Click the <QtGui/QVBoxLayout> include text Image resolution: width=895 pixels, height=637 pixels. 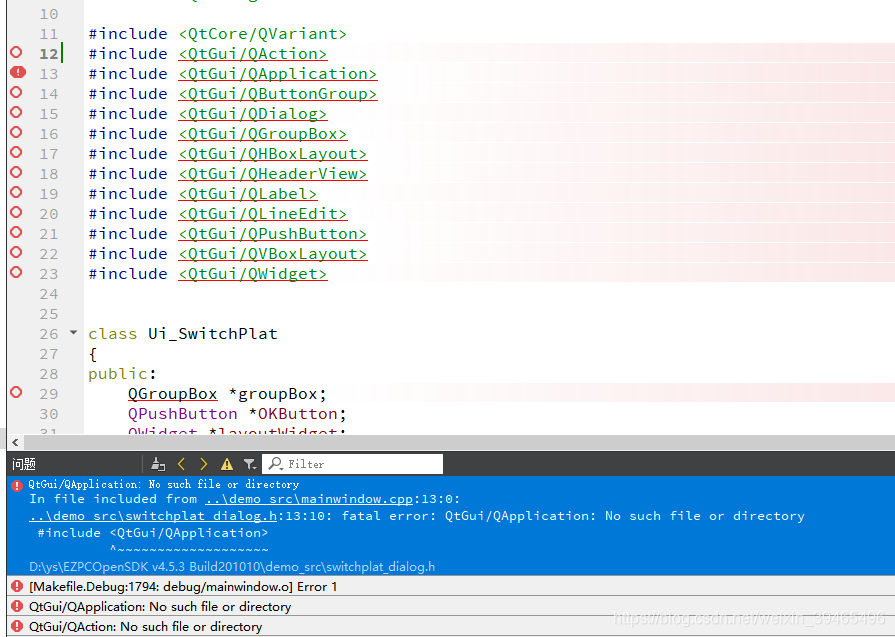click(273, 253)
